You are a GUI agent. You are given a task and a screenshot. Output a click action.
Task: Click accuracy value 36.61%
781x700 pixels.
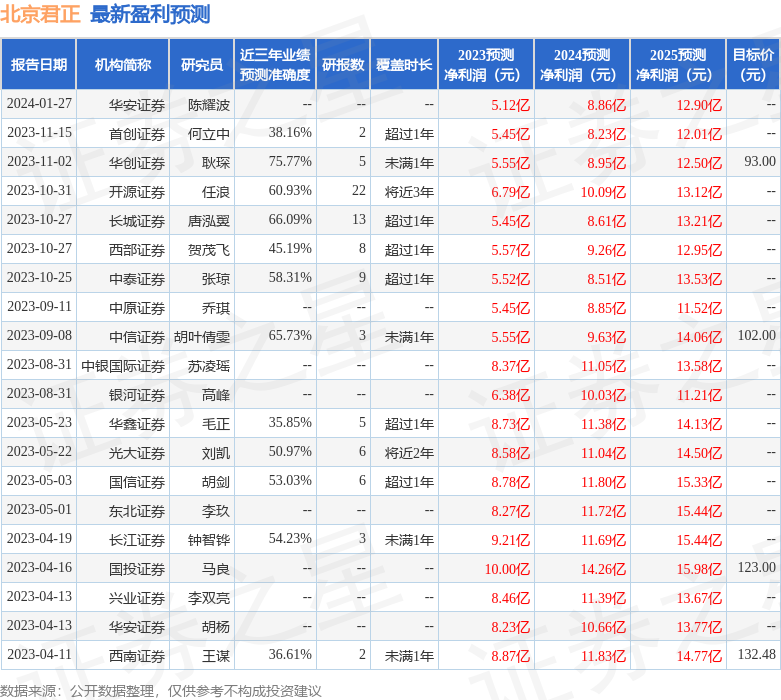[x=290, y=654]
